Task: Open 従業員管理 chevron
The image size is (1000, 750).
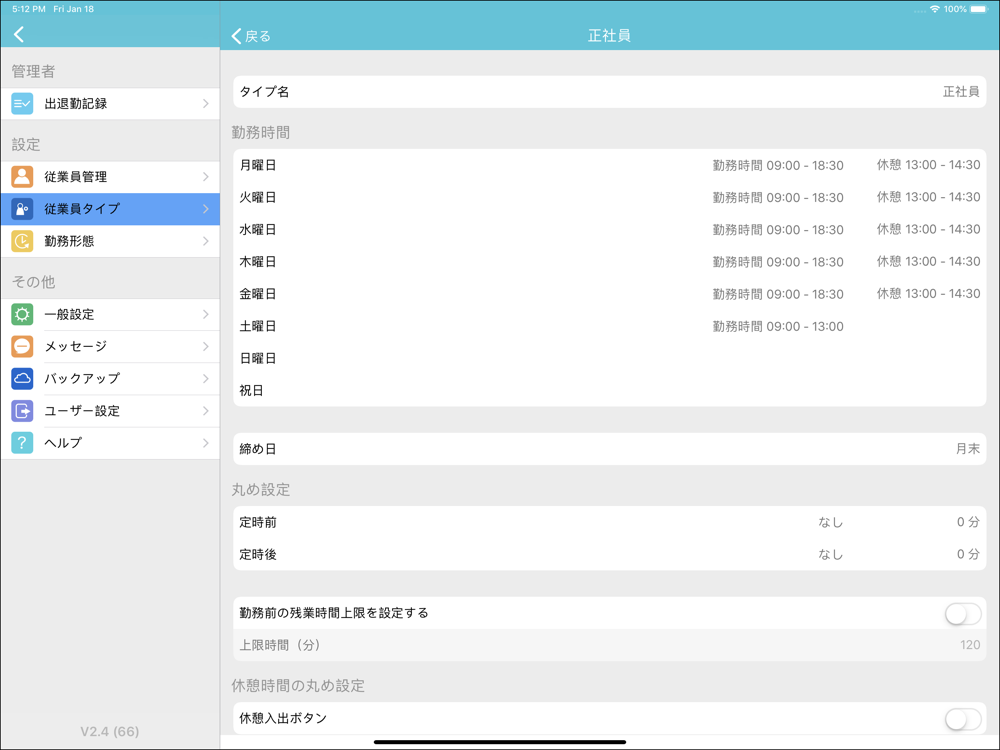Action: (205, 177)
